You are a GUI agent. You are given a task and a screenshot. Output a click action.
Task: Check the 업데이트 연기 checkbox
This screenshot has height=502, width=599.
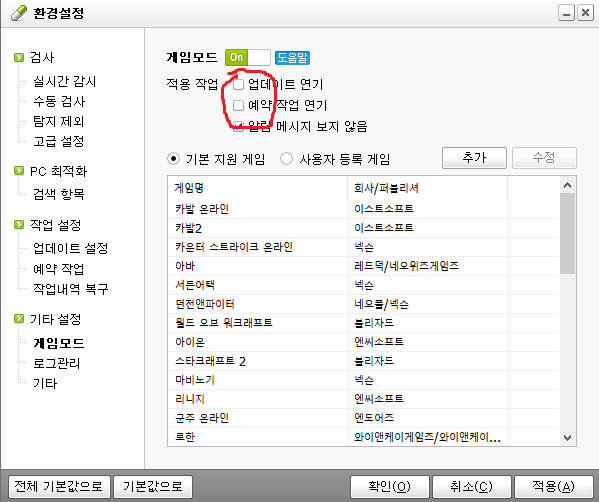[x=238, y=84]
